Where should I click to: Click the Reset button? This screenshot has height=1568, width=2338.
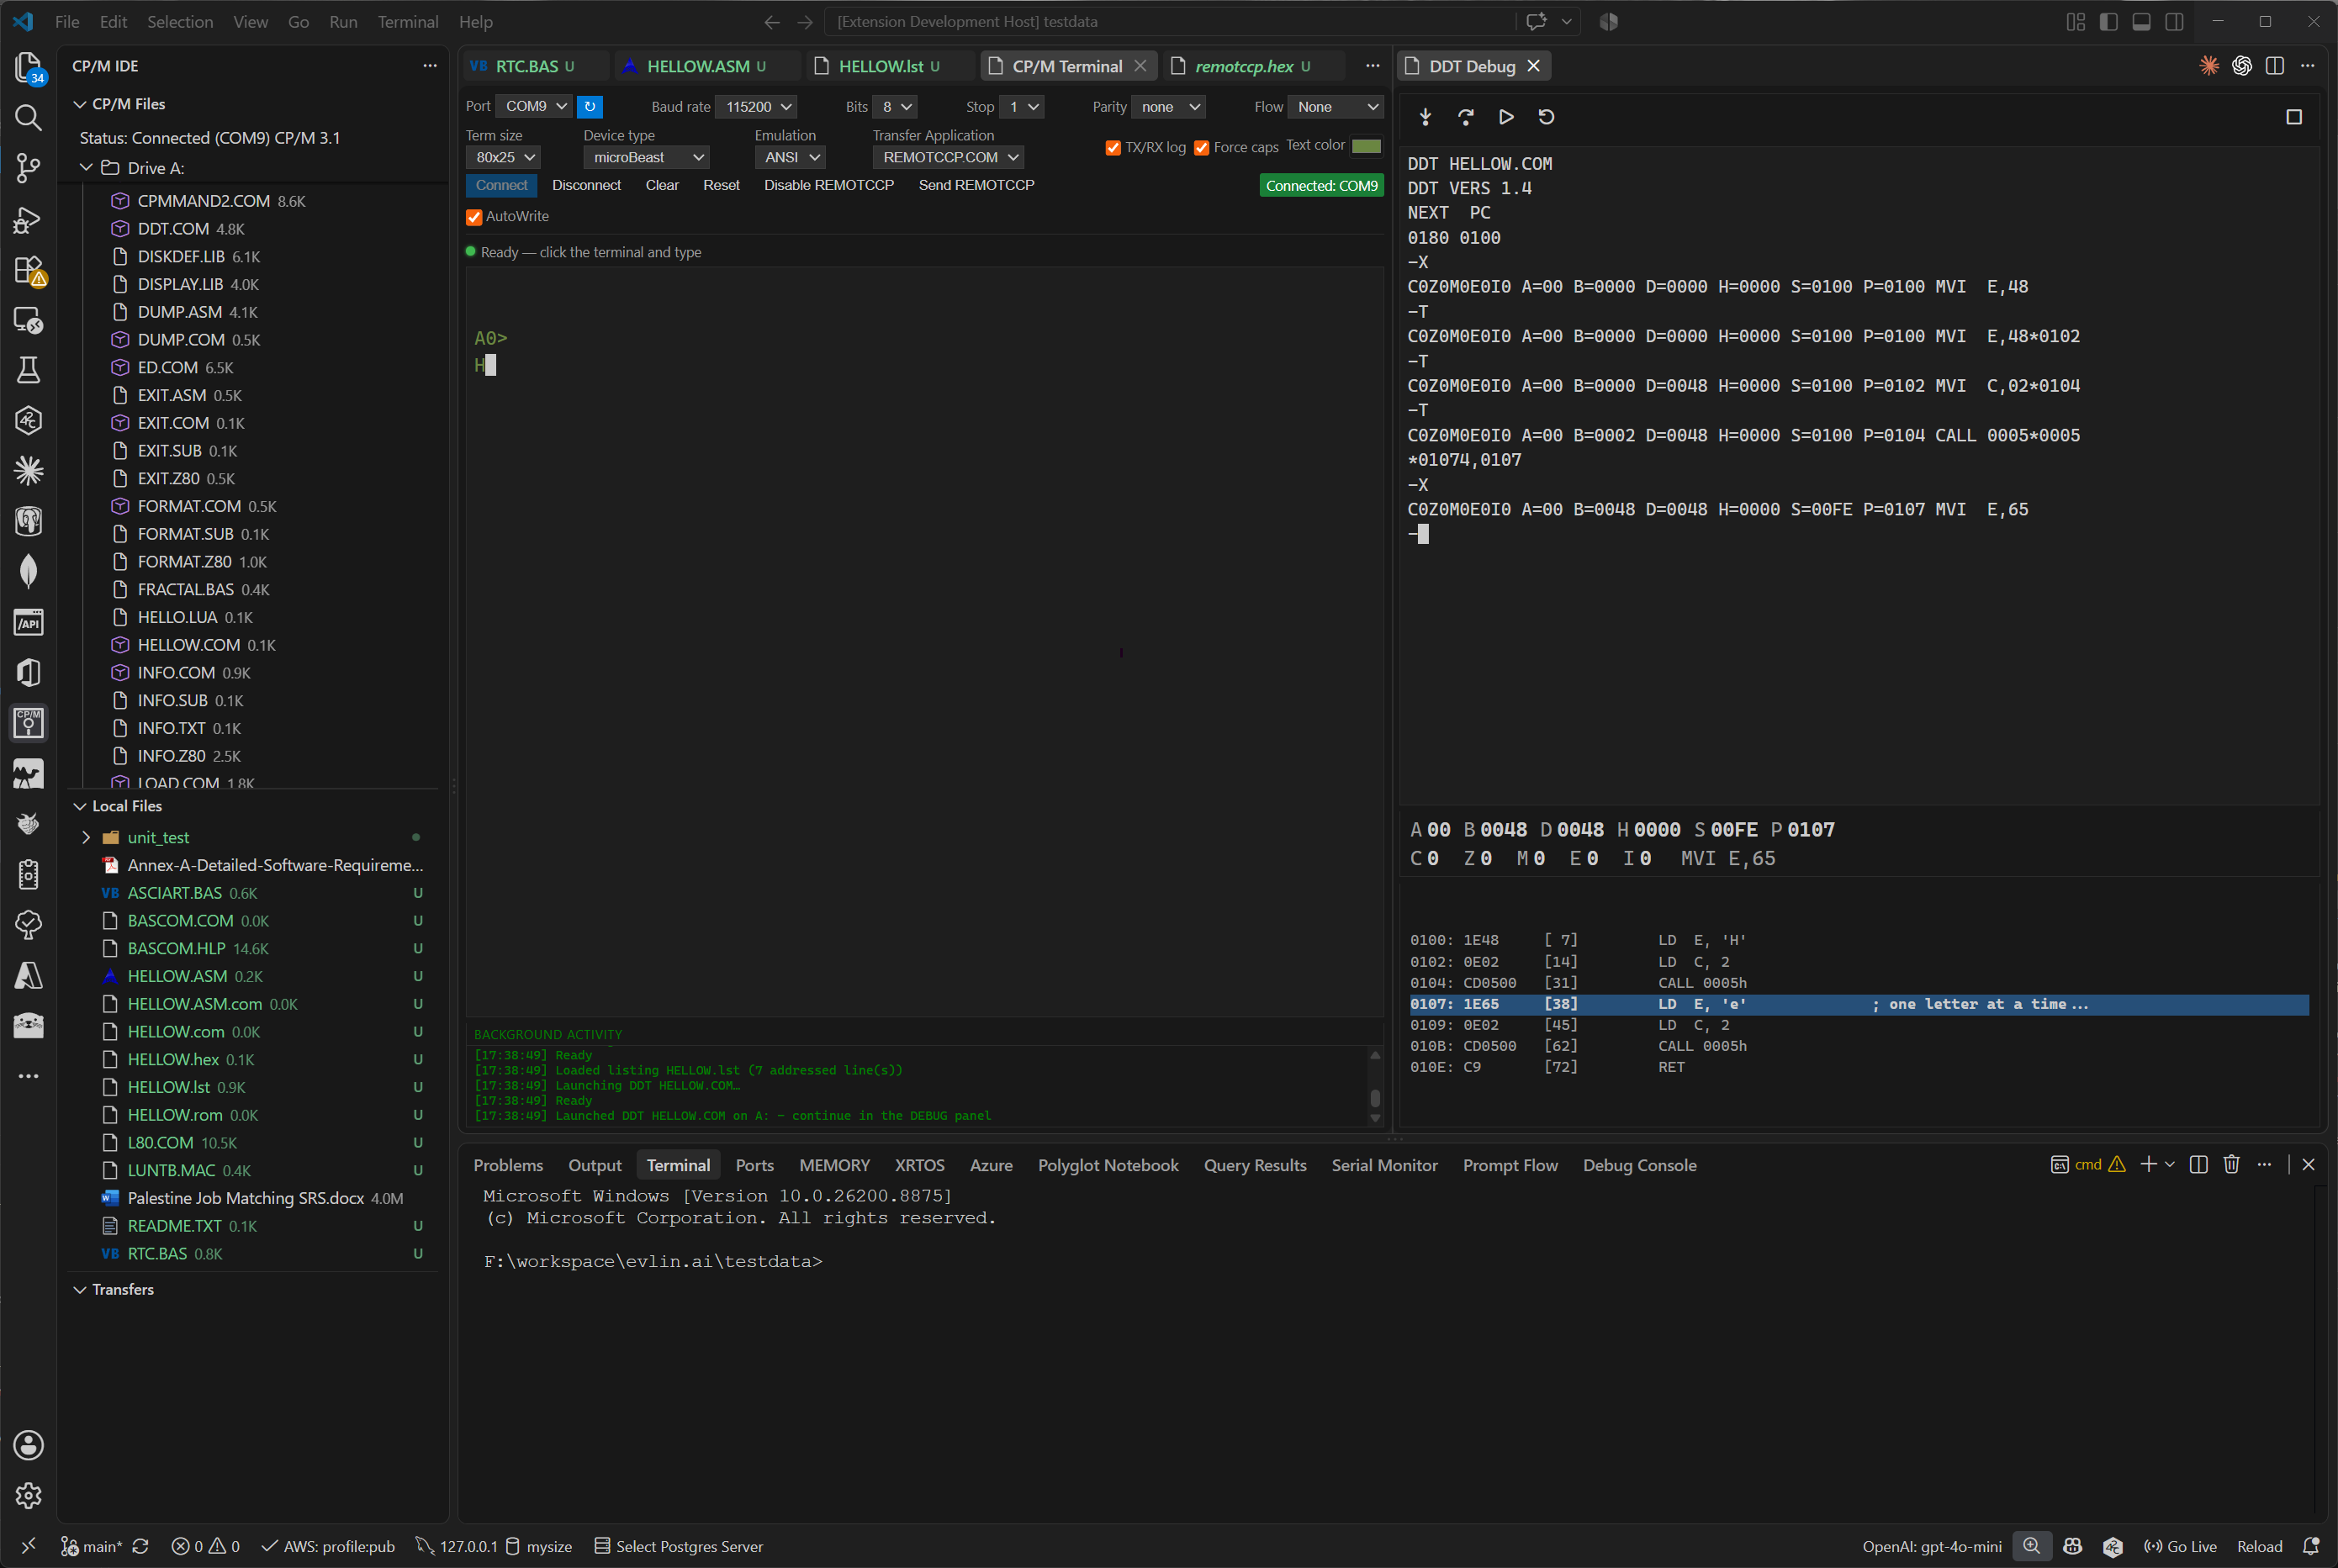721,185
